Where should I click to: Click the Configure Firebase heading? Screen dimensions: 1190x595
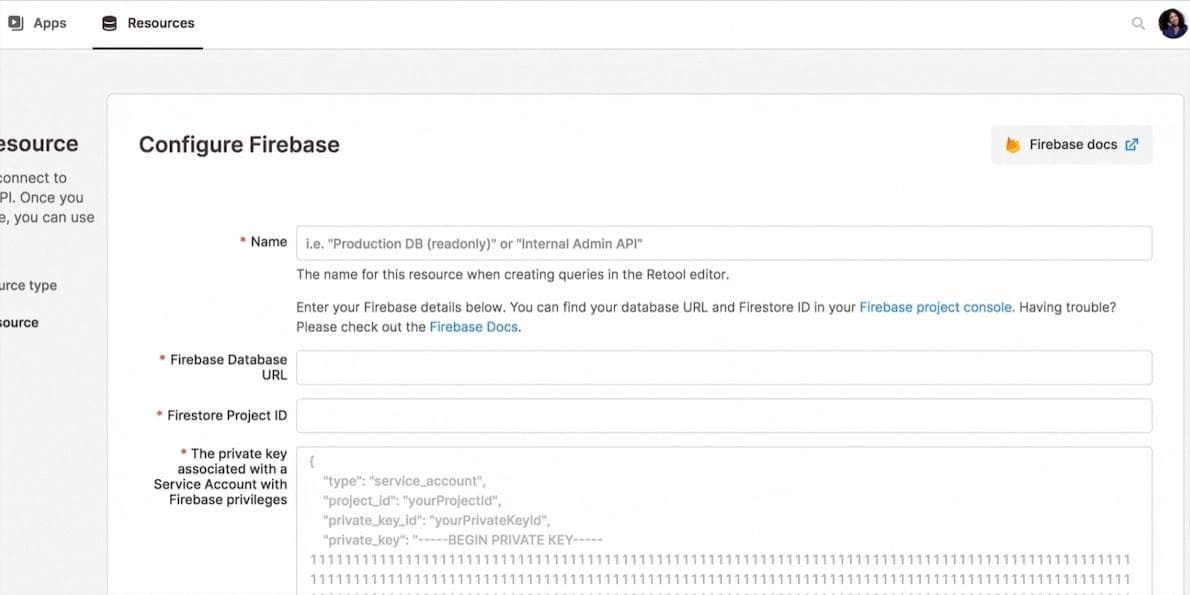click(x=239, y=145)
